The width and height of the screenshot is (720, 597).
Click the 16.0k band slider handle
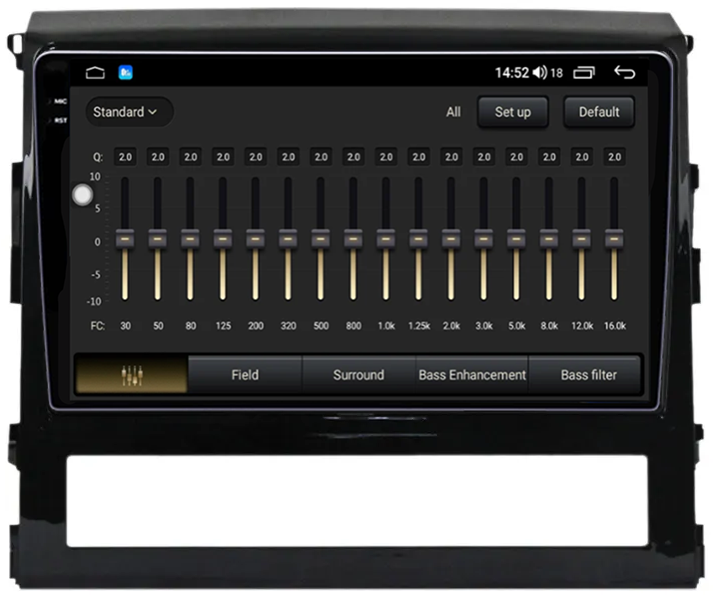pyautogui.click(x=614, y=239)
